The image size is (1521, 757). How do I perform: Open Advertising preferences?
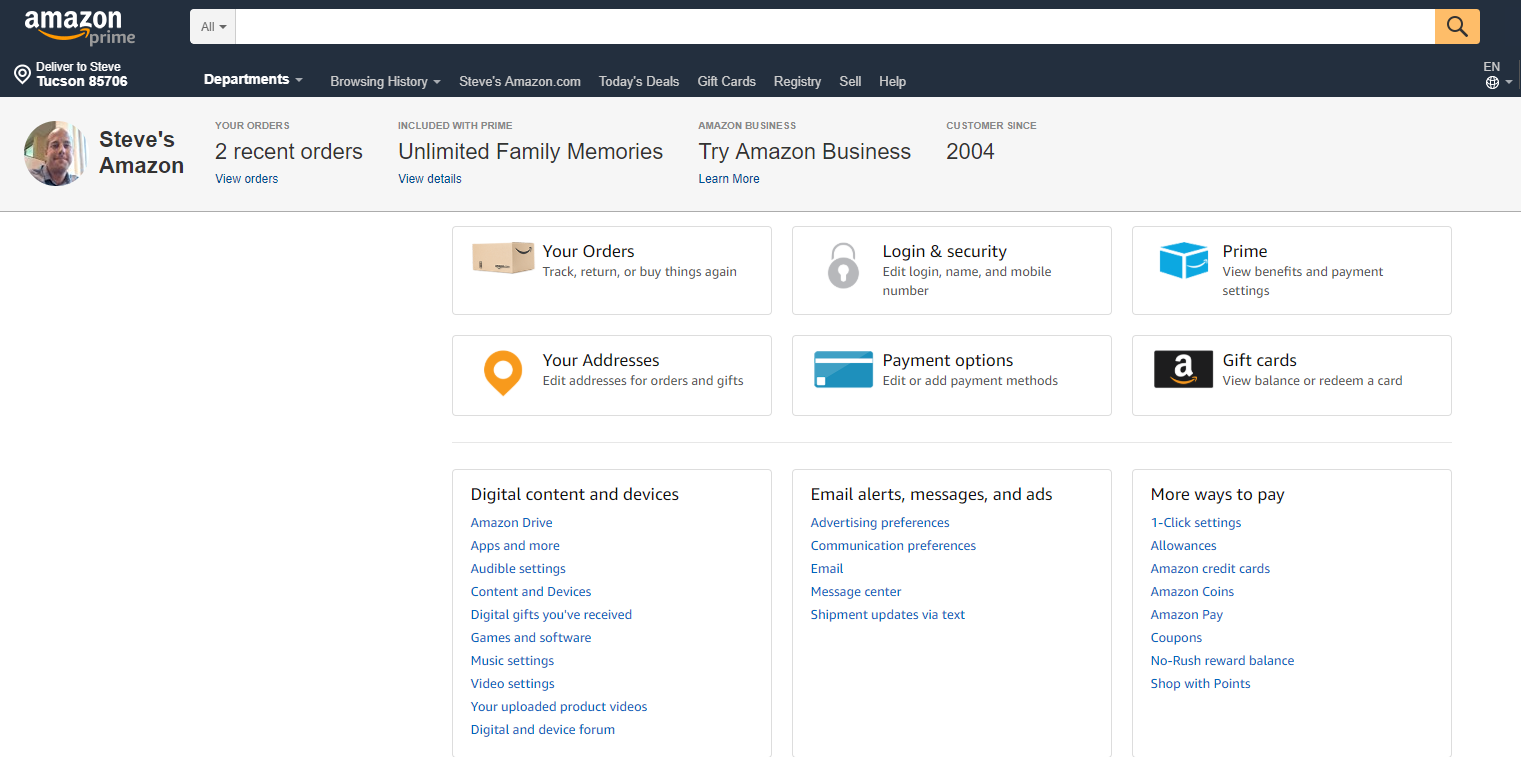click(880, 523)
